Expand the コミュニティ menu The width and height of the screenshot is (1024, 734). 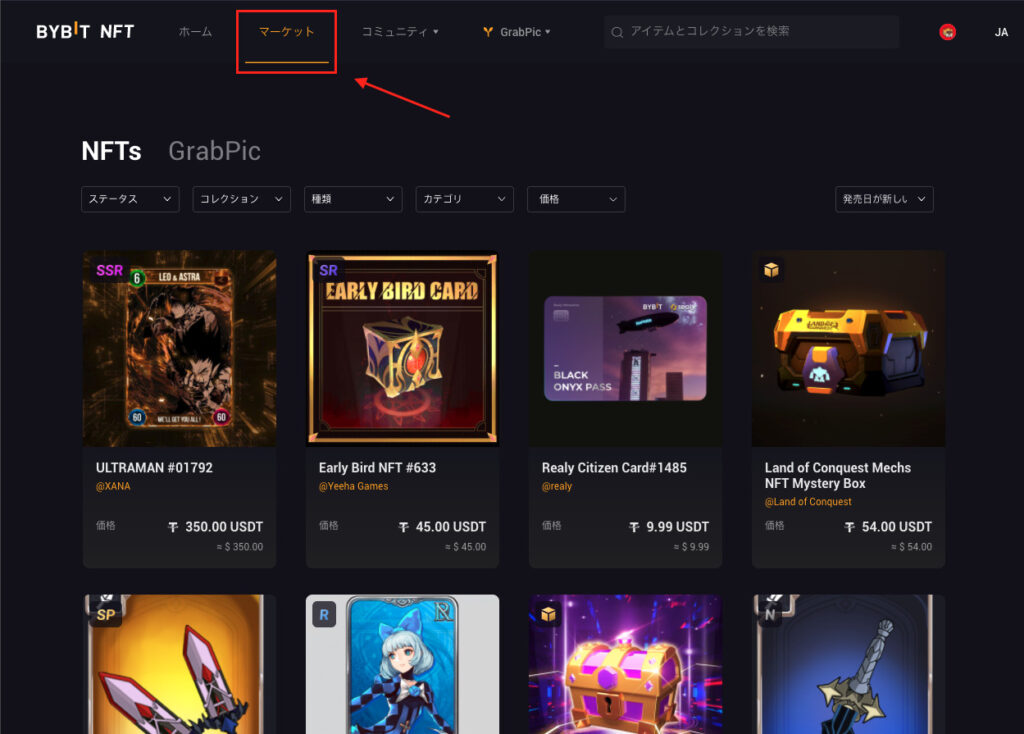coord(400,32)
